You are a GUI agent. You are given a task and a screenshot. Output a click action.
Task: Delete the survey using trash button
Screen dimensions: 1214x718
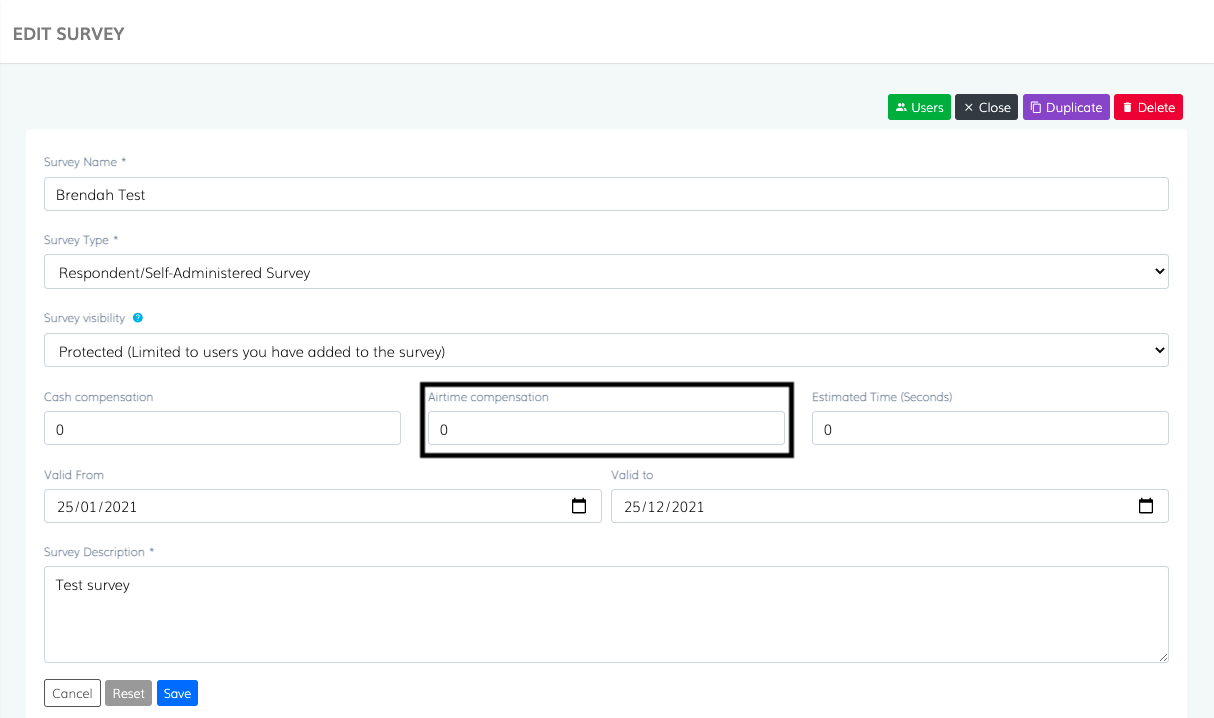point(1148,107)
